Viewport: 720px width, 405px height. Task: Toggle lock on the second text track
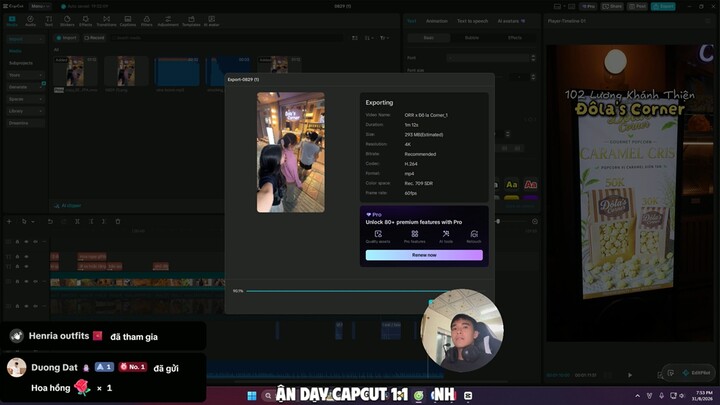(x=17, y=266)
